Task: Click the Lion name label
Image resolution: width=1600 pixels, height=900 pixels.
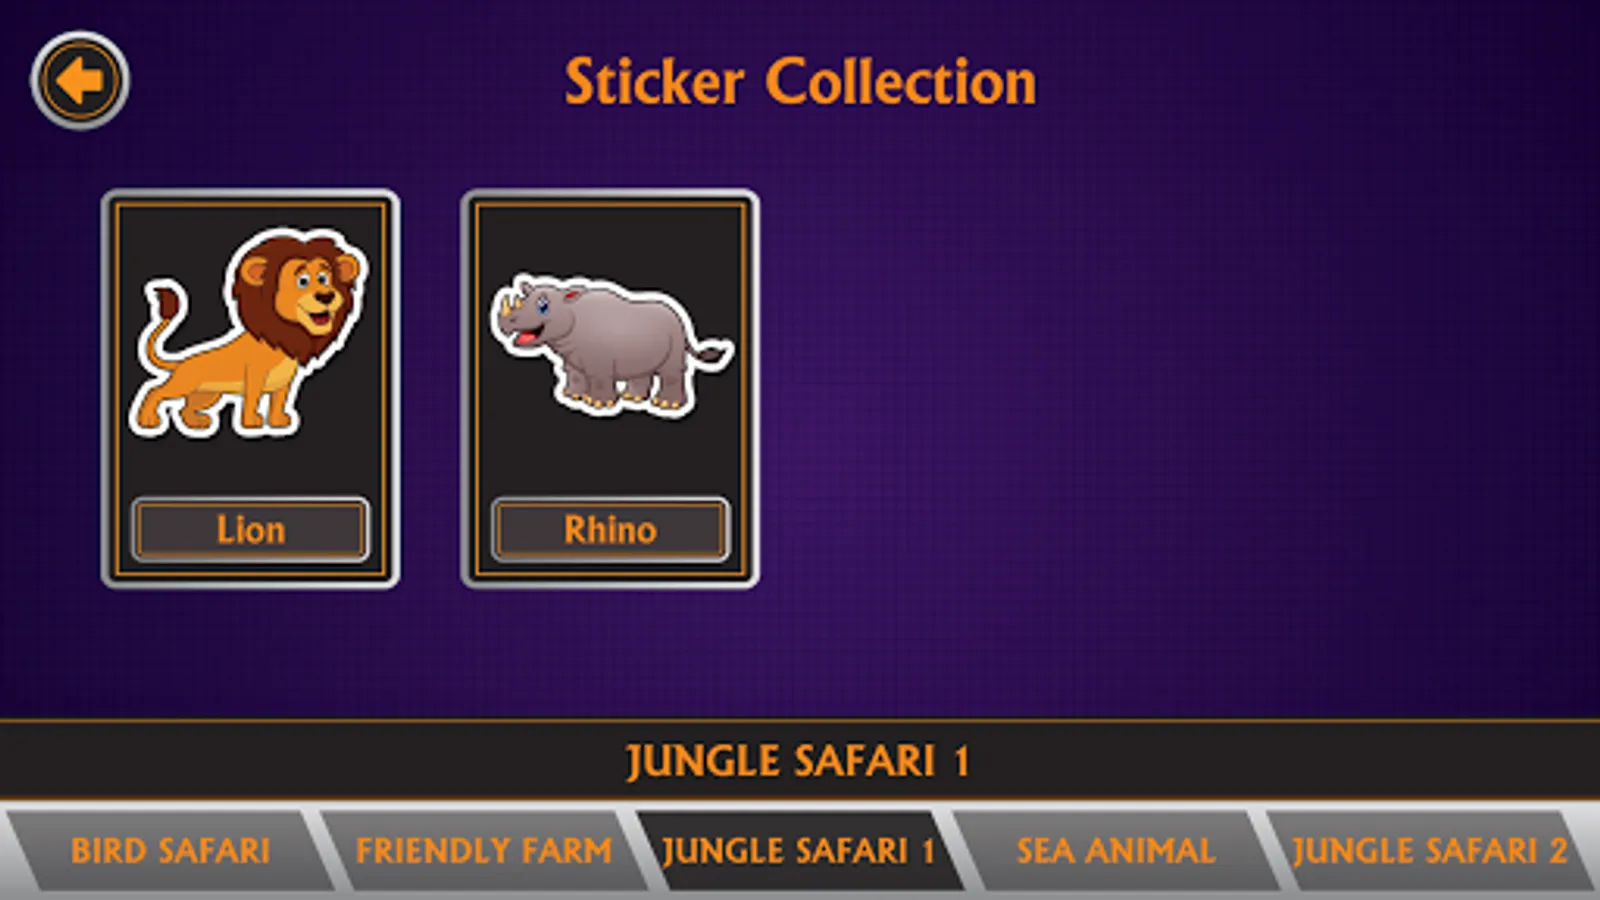Action: pyautogui.click(x=250, y=529)
